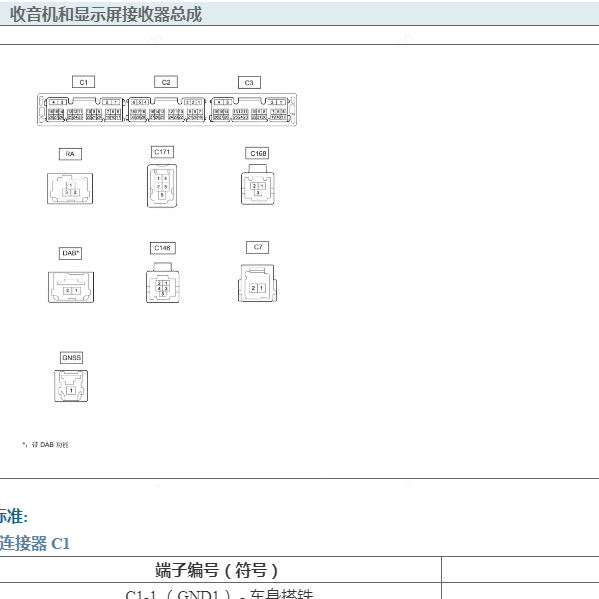599x599 pixels.
Task: Click the C148 connector label
Action: point(162,248)
